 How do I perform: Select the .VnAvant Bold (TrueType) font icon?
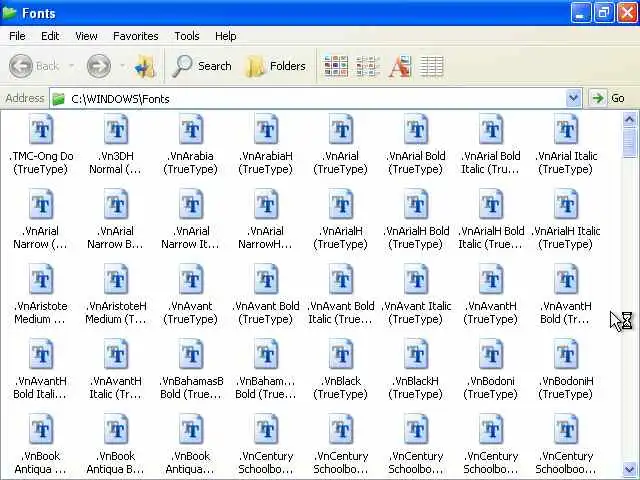(266, 279)
